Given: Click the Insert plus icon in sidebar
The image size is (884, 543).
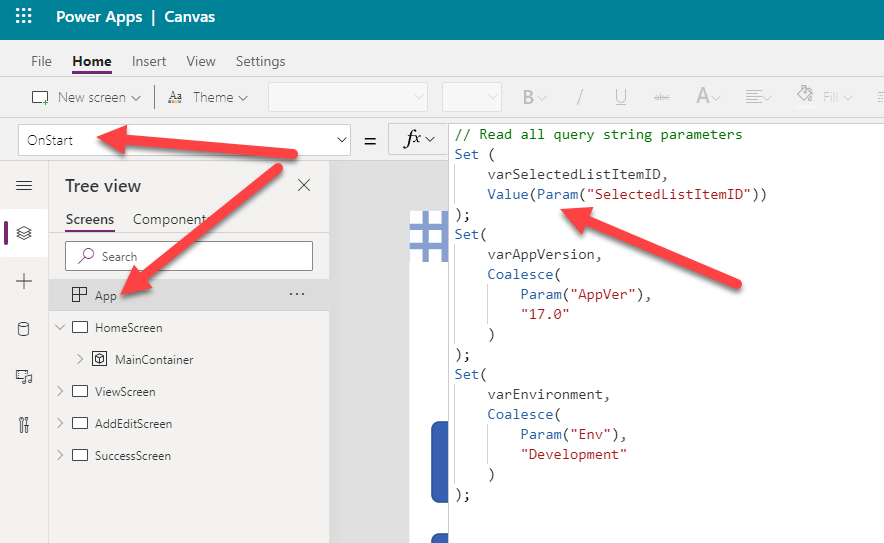Looking at the screenshot, I should 24,282.
